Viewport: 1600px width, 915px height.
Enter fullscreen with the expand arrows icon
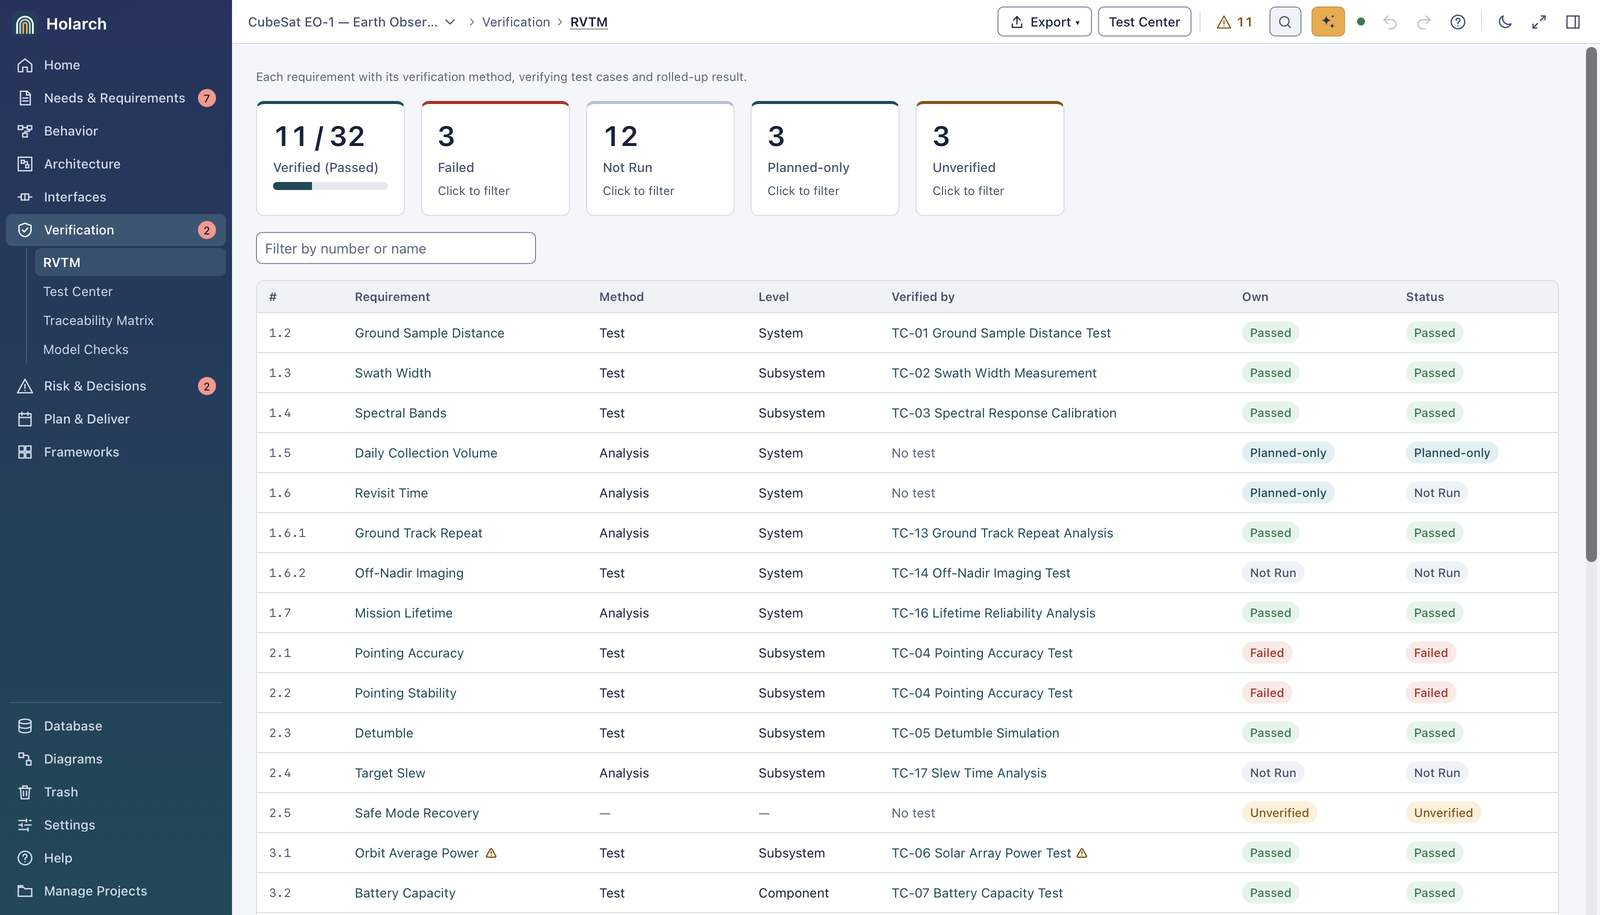[x=1539, y=22]
